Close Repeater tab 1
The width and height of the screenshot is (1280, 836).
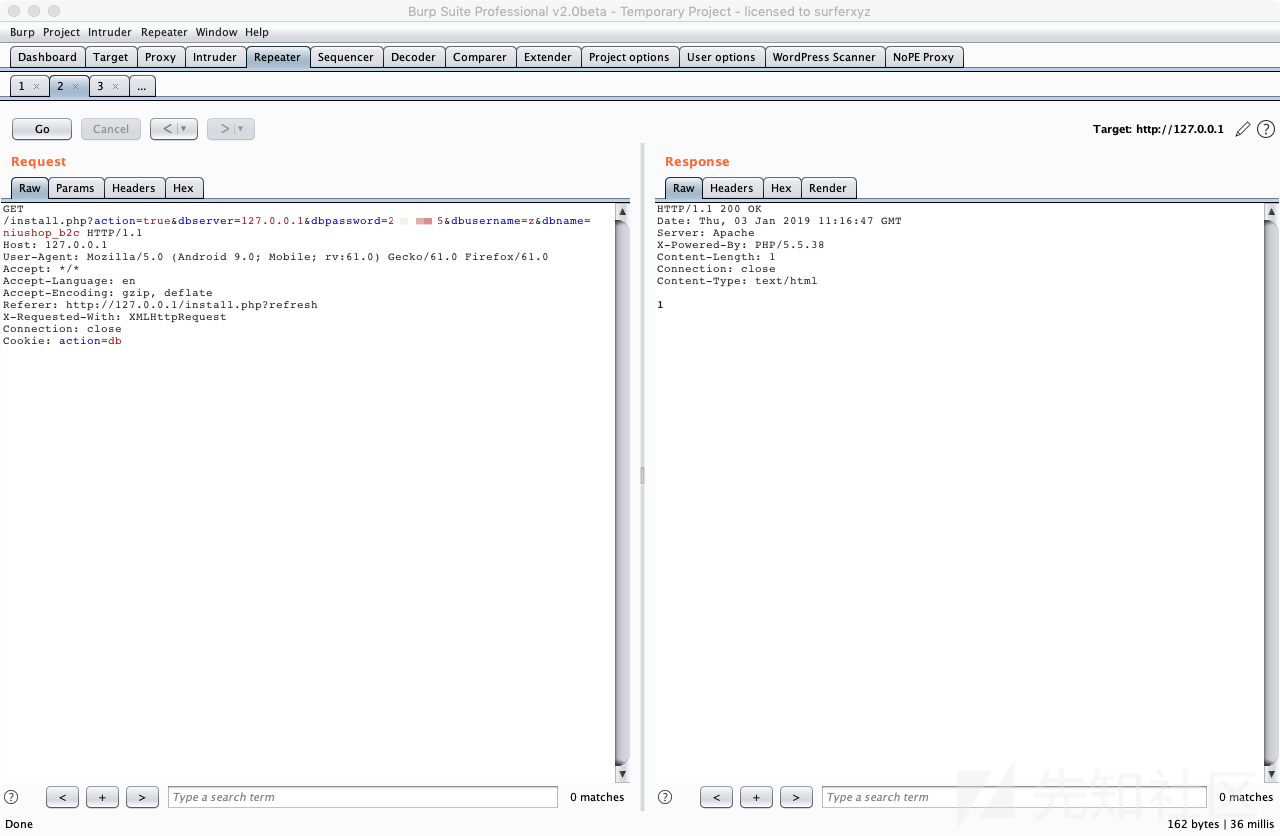36,87
